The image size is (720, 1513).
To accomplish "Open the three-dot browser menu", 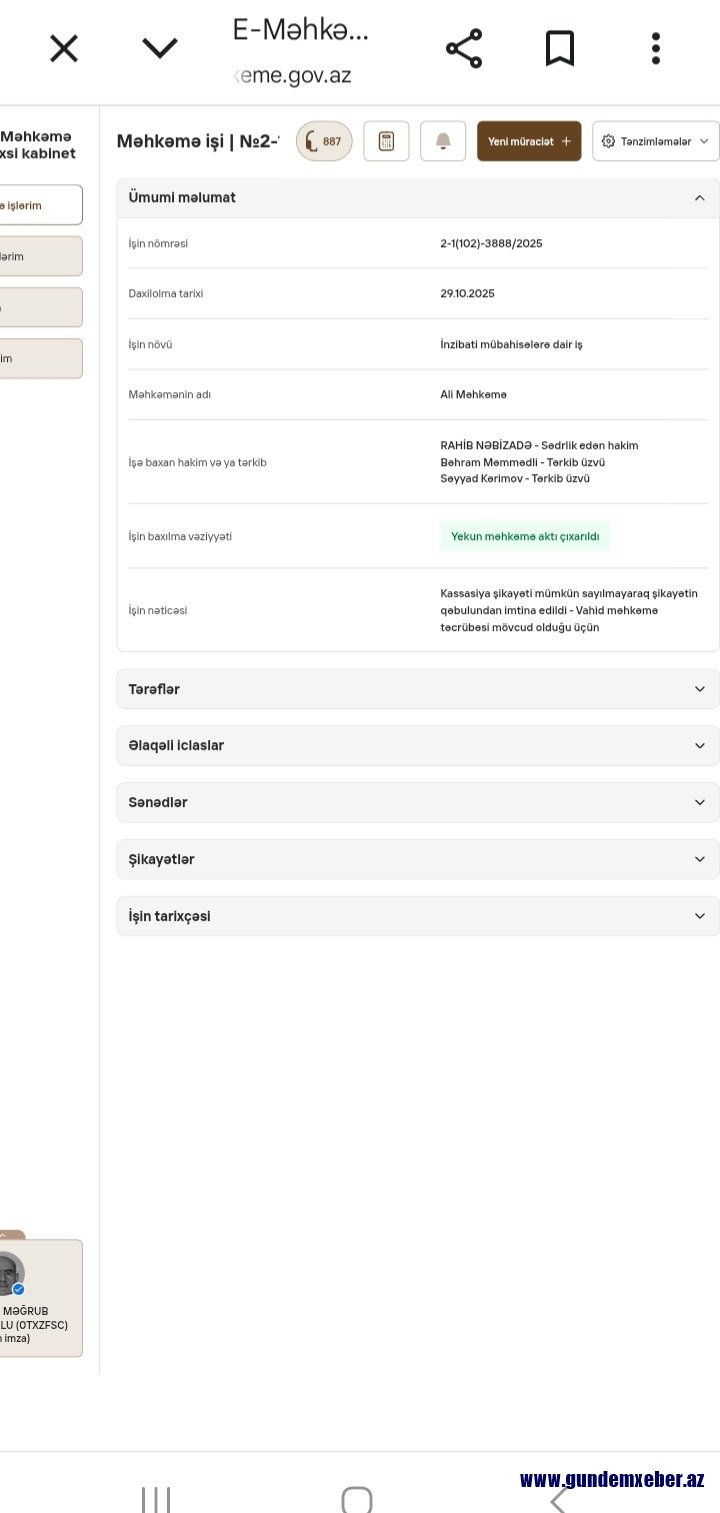I will pos(656,48).
